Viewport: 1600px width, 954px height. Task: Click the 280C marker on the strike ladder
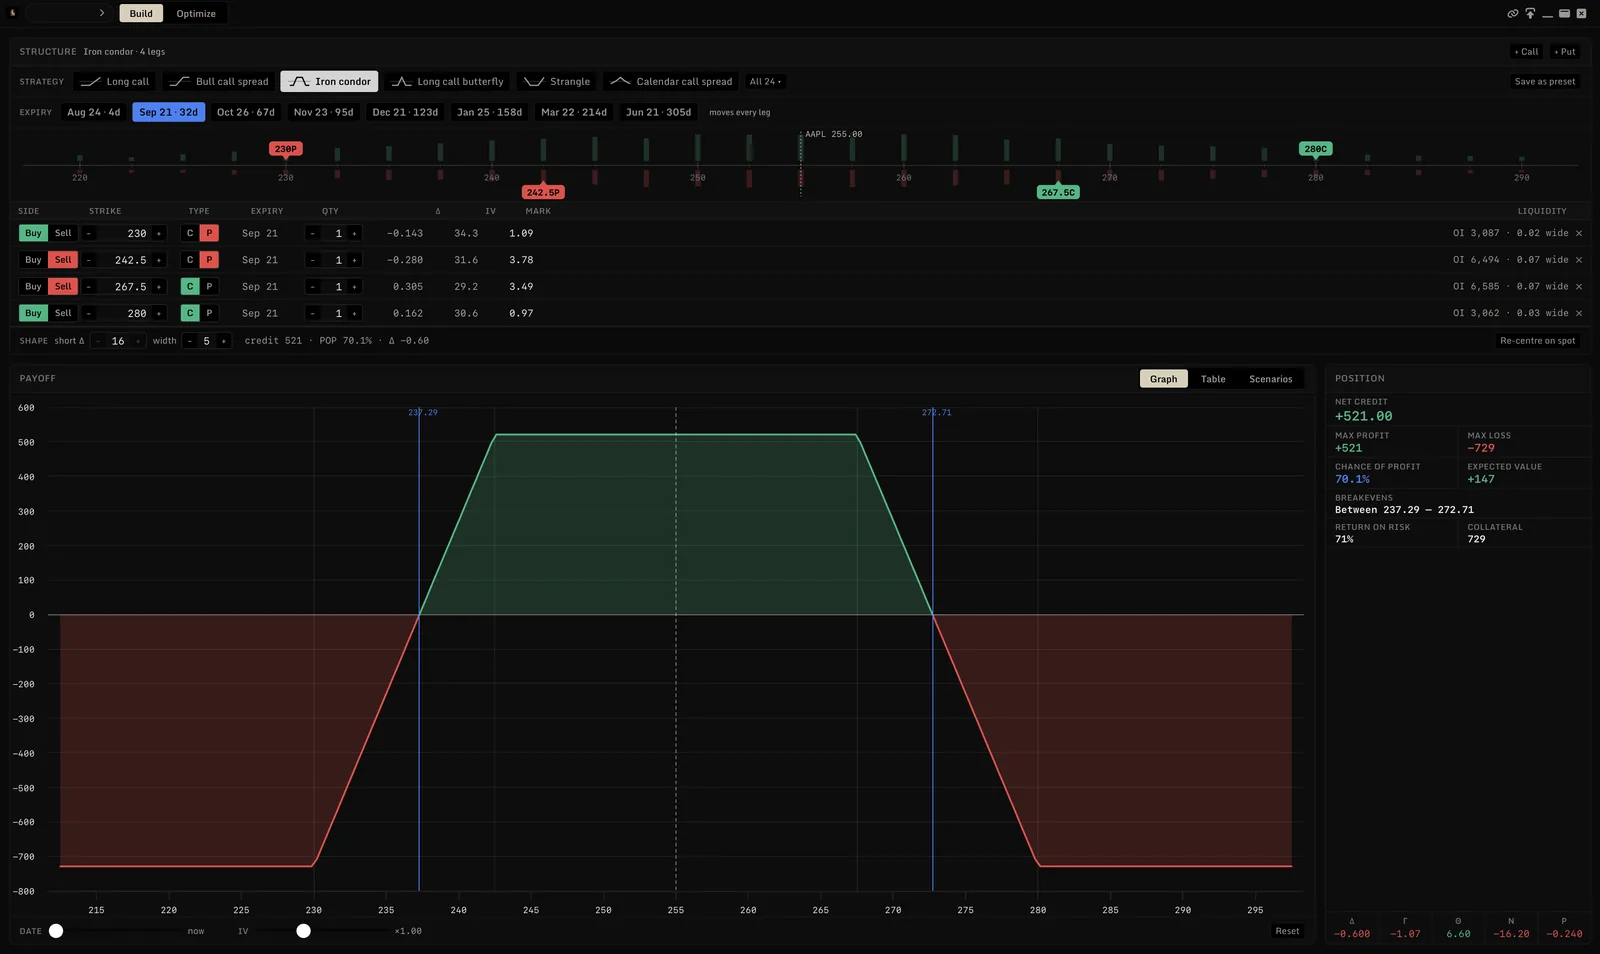click(1316, 149)
